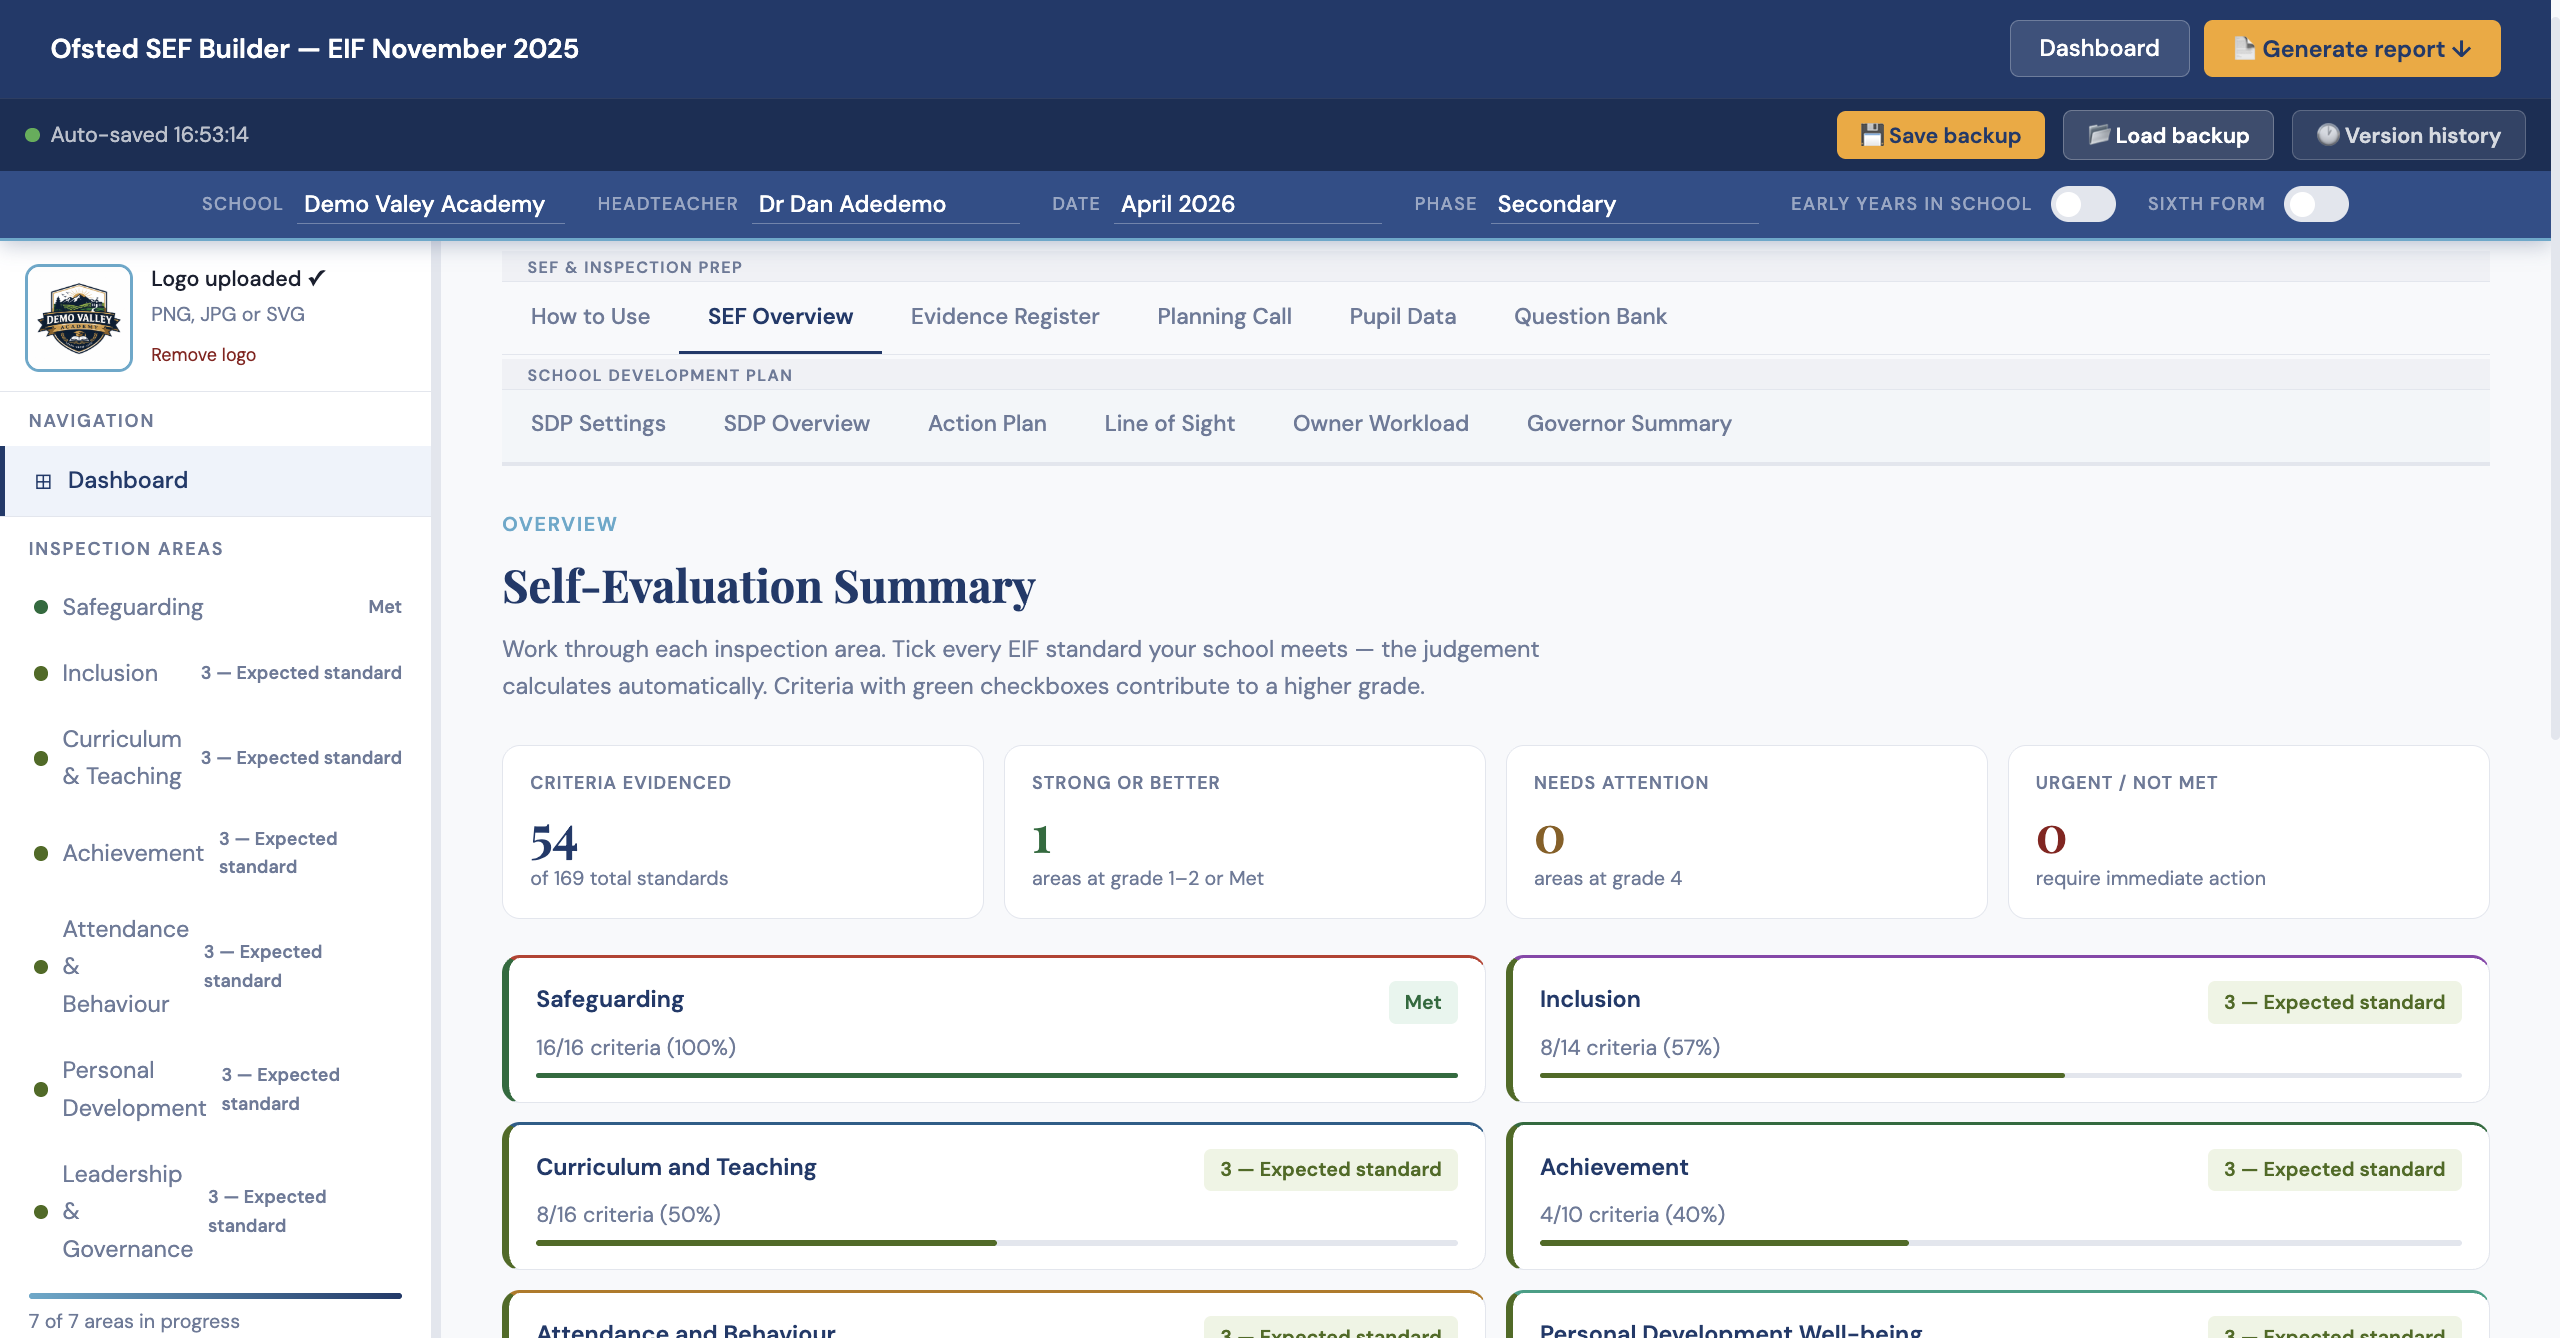This screenshot has height=1338, width=2560.
Task: Click the Remove logo link
Action: tap(203, 355)
